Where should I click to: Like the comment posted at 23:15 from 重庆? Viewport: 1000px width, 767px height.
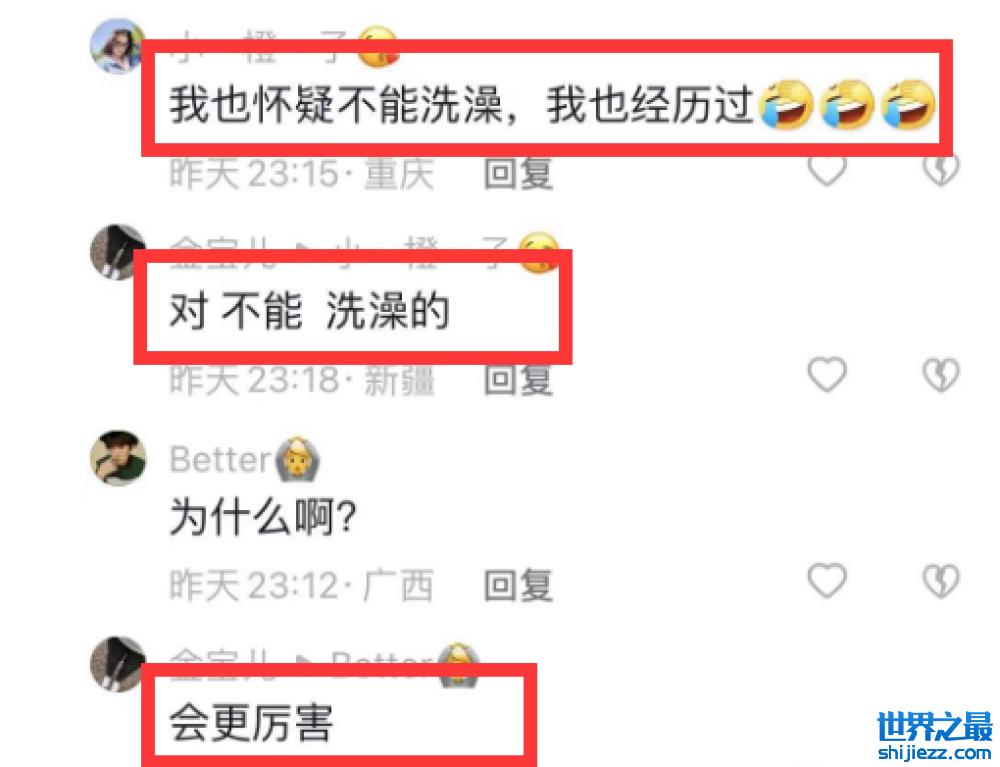[x=827, y=168]
